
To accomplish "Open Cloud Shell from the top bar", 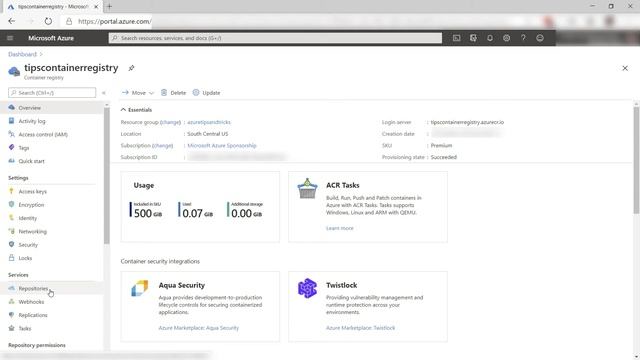I will tap(456, 38).
